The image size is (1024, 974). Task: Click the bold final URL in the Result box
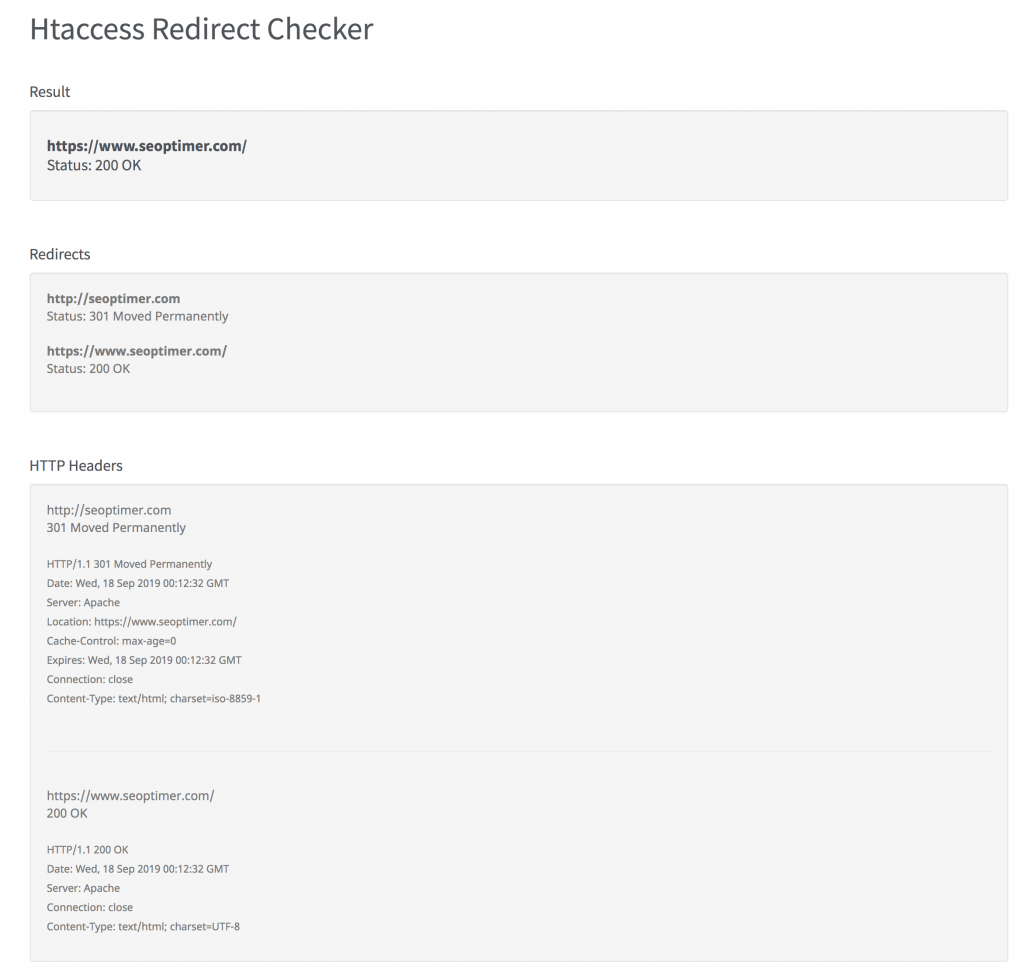coord(146,146)
